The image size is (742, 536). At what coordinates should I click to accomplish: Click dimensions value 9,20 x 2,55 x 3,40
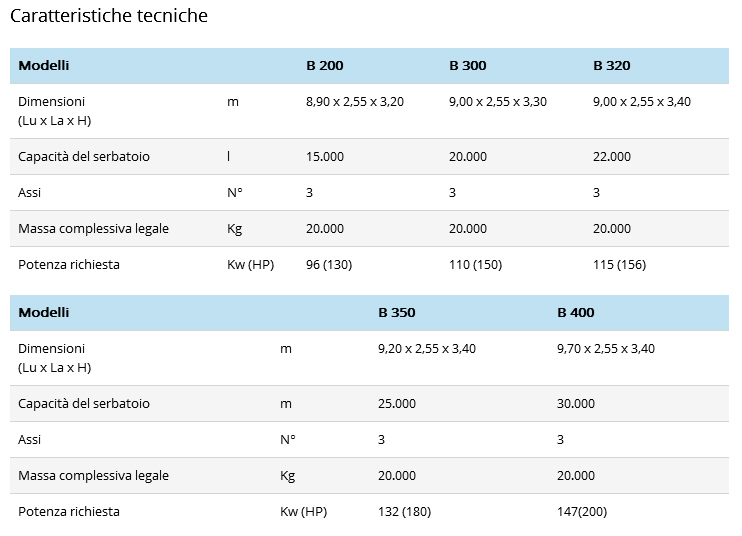click(x=427, y=349)
